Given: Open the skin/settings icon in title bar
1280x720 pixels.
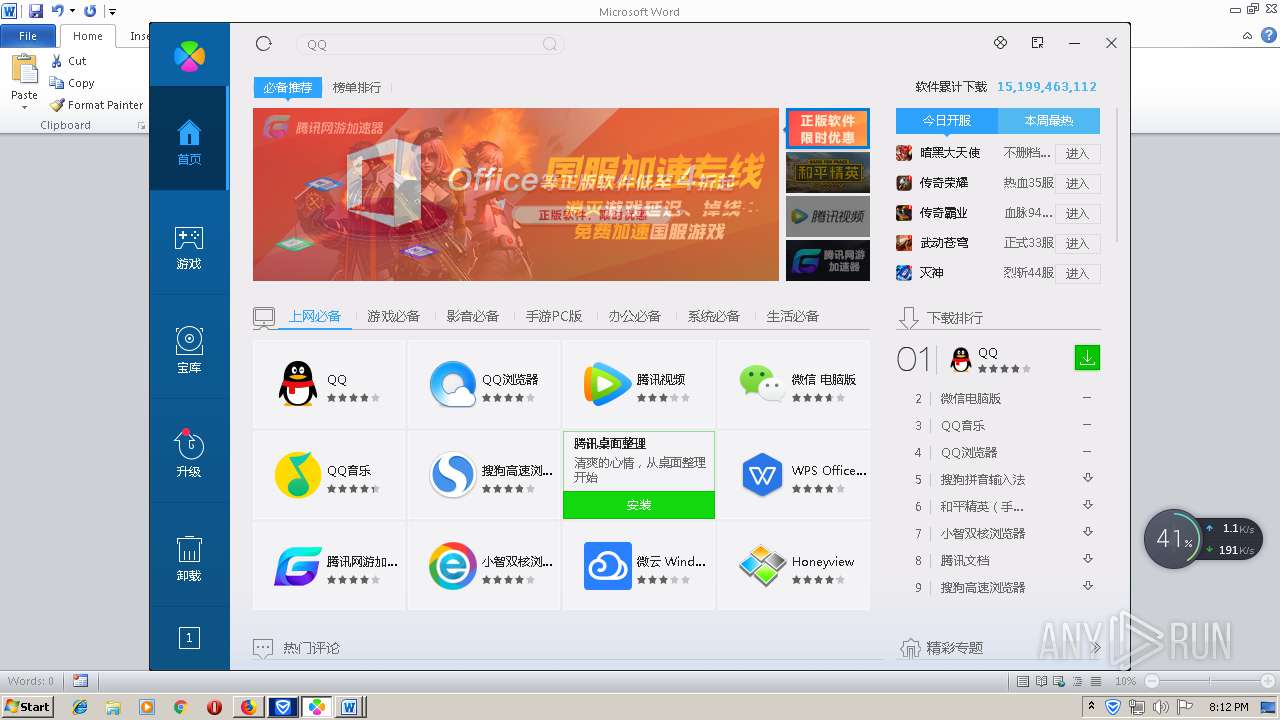Looking at the screenshot, I should coord(1000,43).
